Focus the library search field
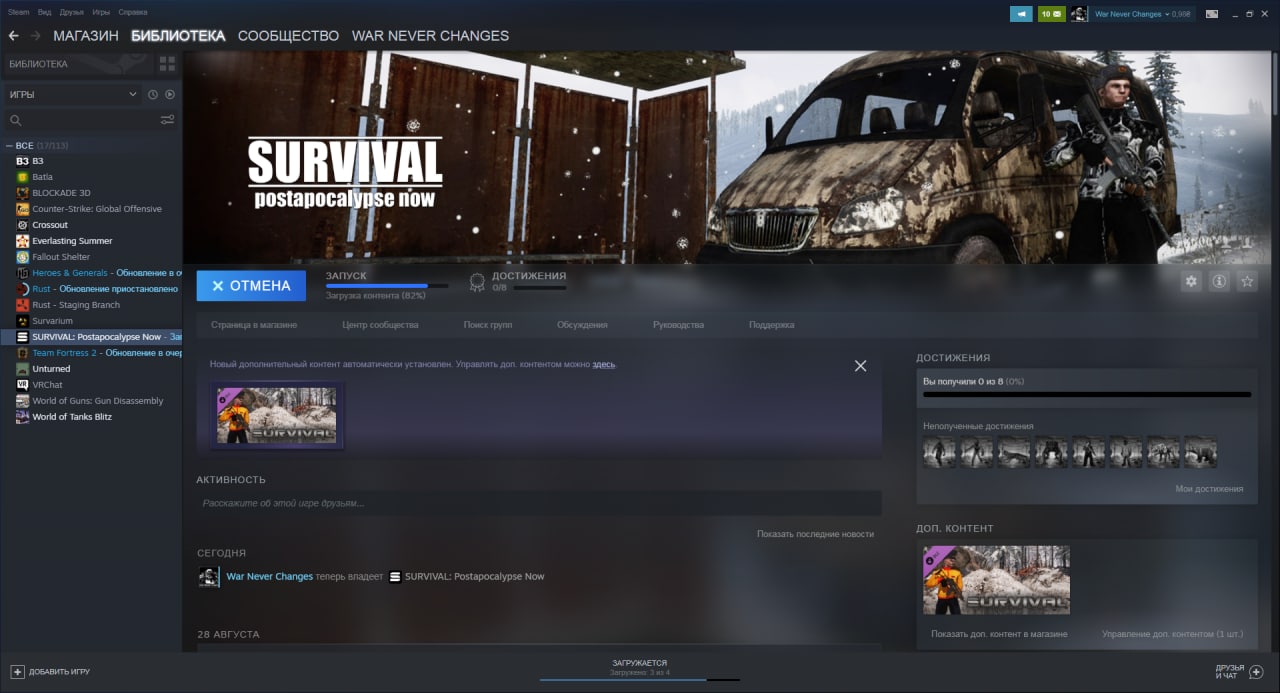This screenshot has height=693, width=1280. (x=82, y=120)
